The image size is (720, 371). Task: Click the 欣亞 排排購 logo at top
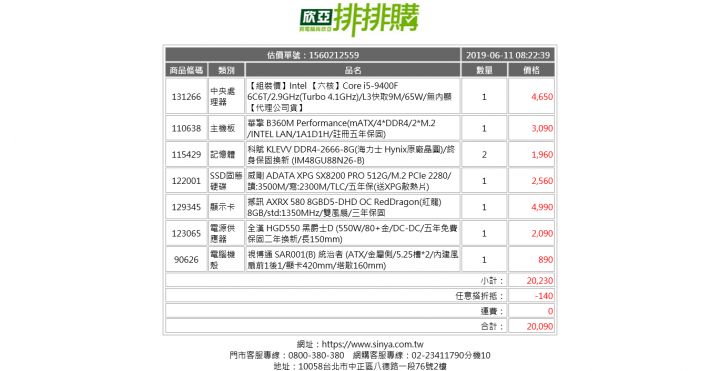pyautogui.click(x=360, y=19)
